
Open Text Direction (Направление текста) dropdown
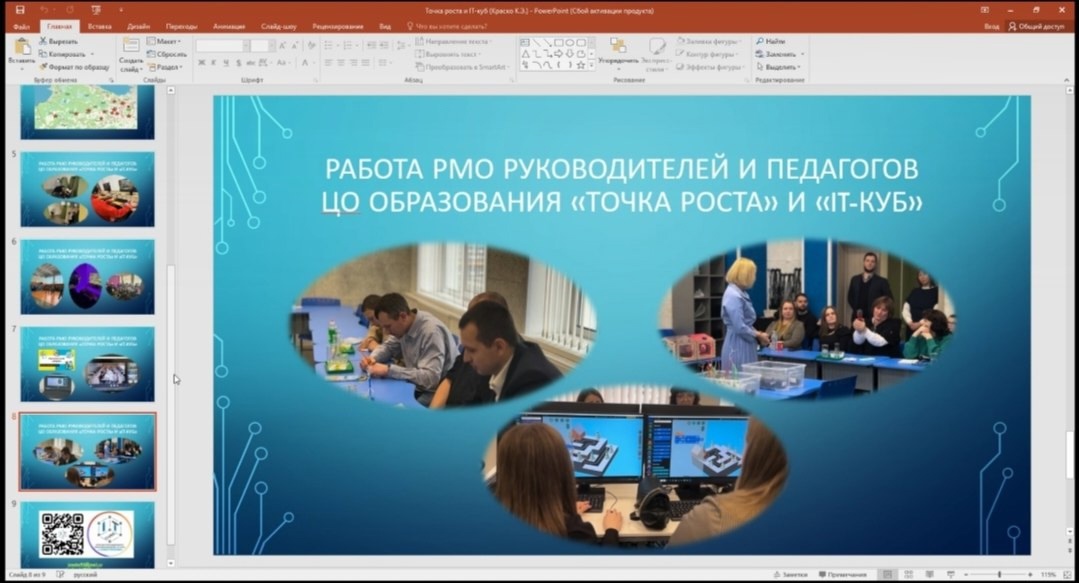452,41
